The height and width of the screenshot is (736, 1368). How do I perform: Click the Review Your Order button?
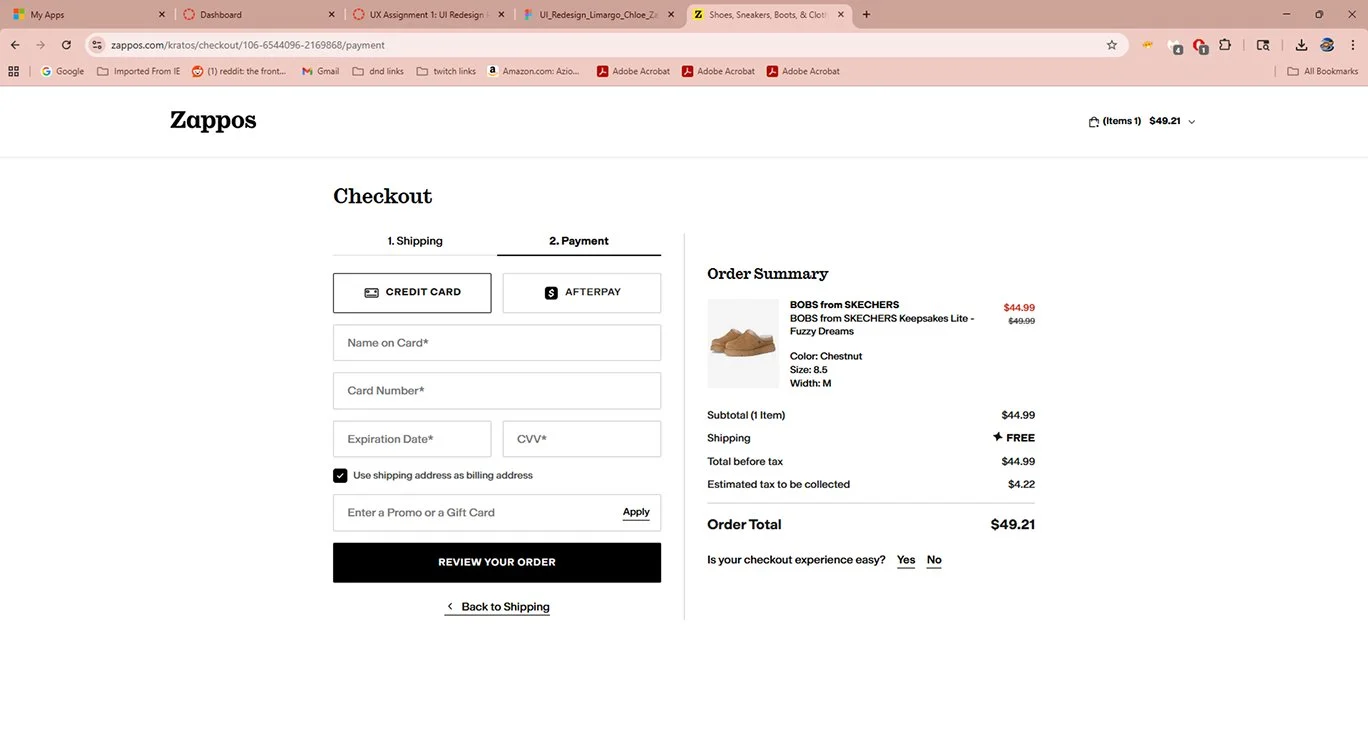497,562
